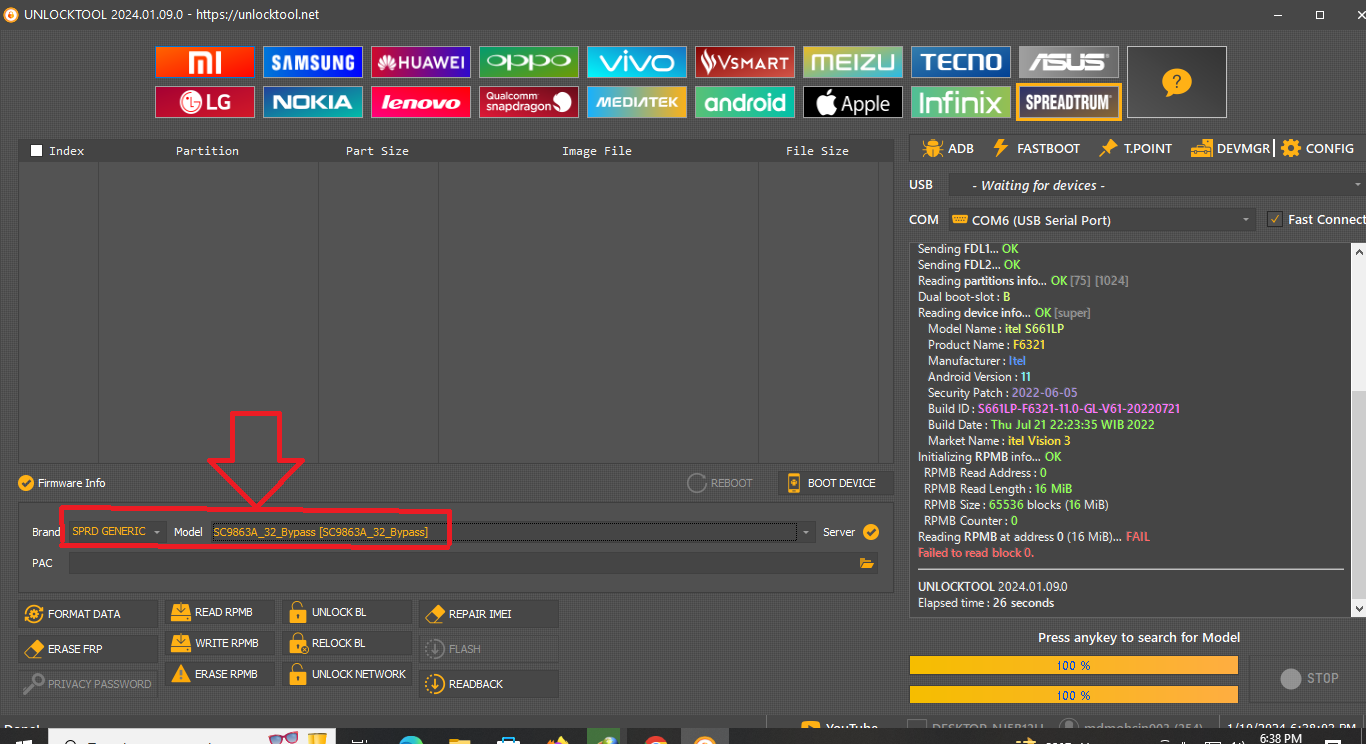This screenshot has width=1366, height=744.
Task: Select the Xiaomi Mi brand icon
Action: (205, 62)
